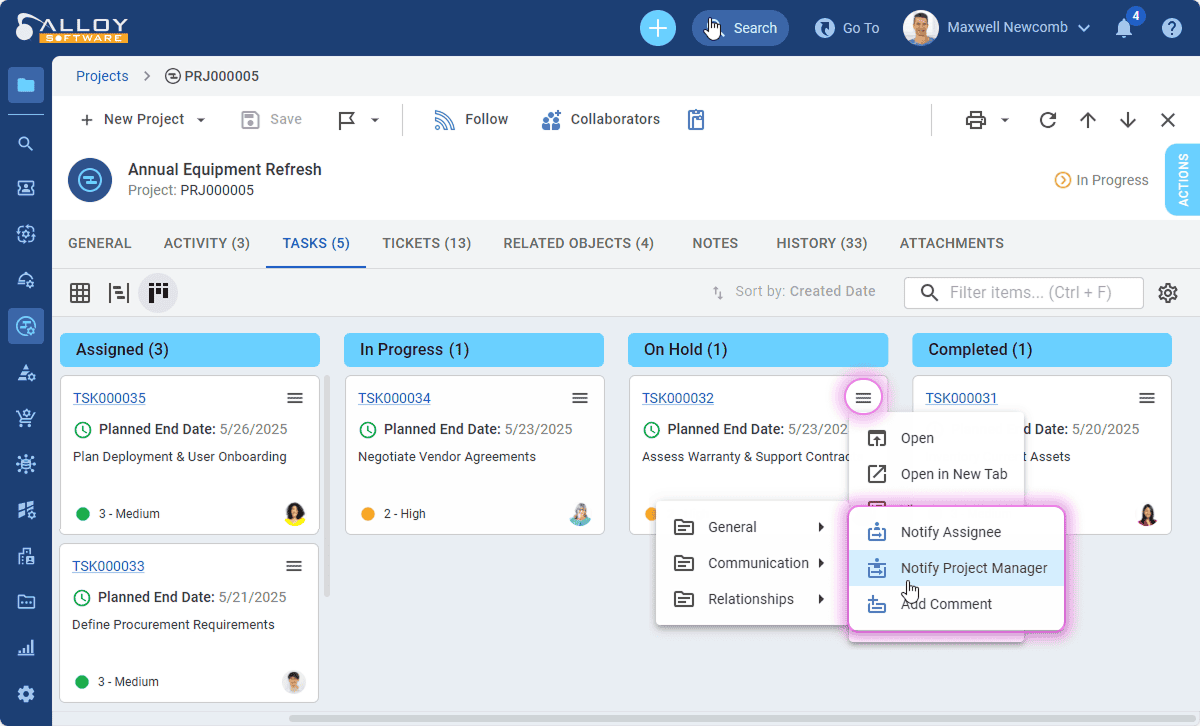Open the notifications bell
The height and width of the screenshot is (726, 1200).
[1124, 28]
